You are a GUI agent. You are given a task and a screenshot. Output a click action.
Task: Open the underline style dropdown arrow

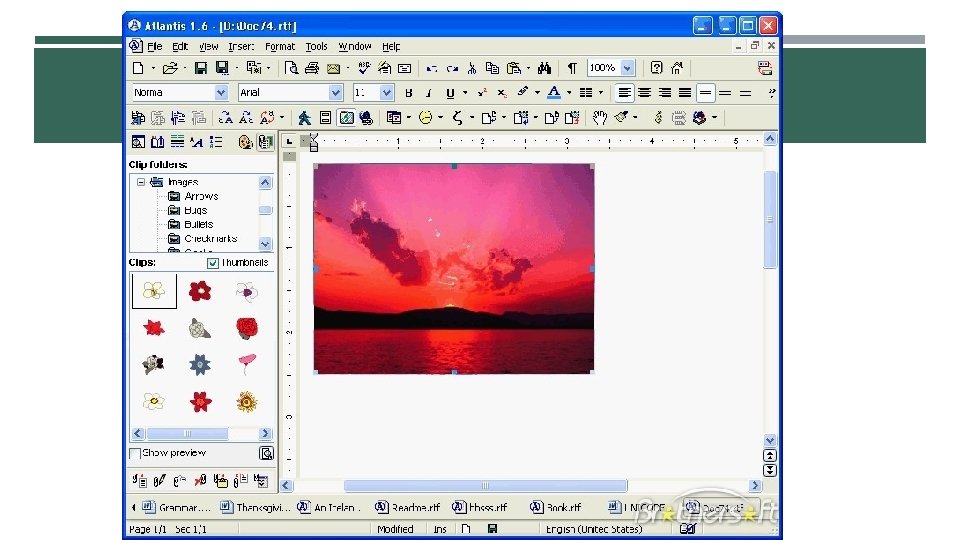click(x=465, y=93)
